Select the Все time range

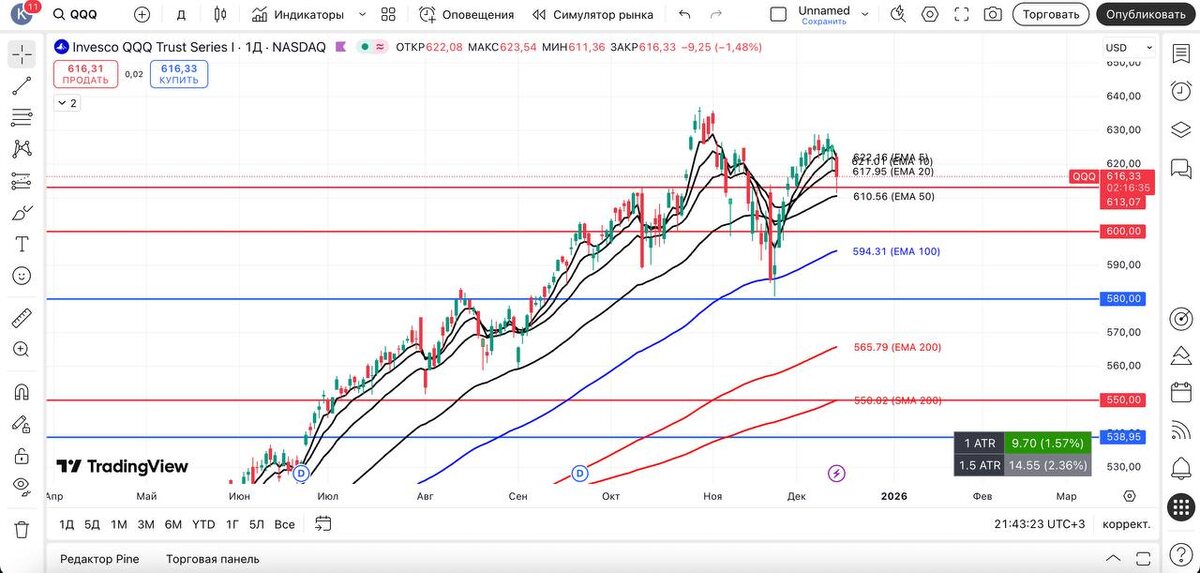[x=285, y=524]
